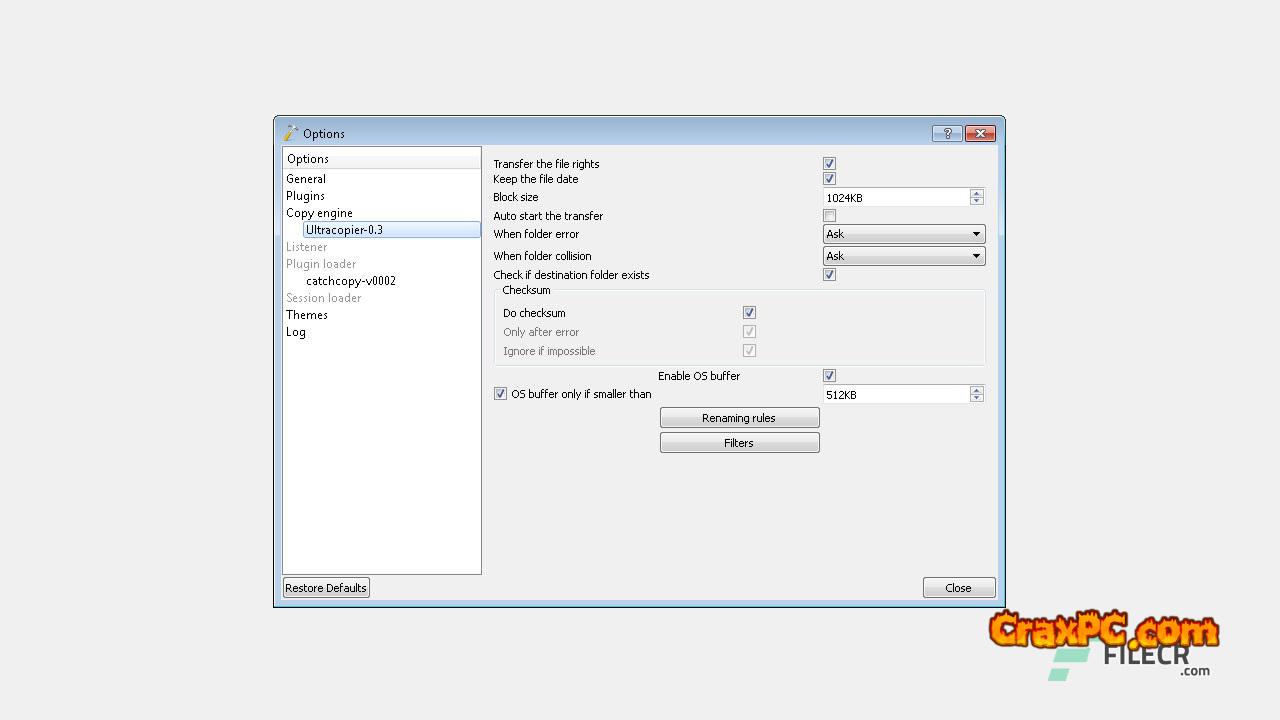Select General in options tree
Image resolution: width=1280 pixels, height=720 pixels.
[306, 179]
